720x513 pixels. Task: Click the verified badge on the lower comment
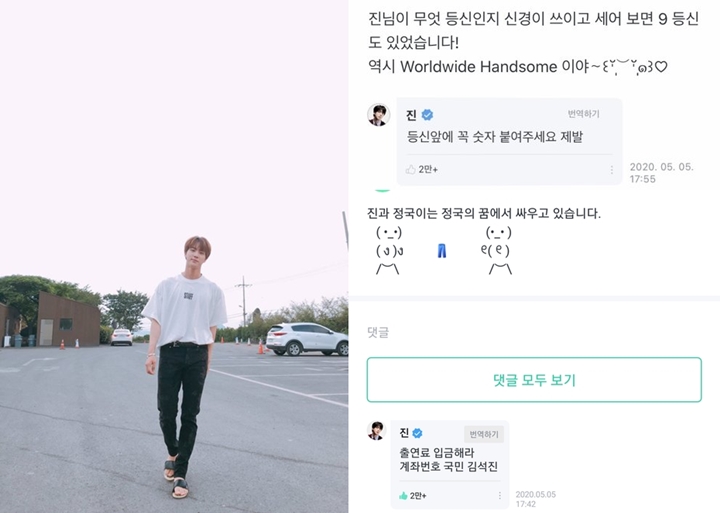tap(417, 433)
